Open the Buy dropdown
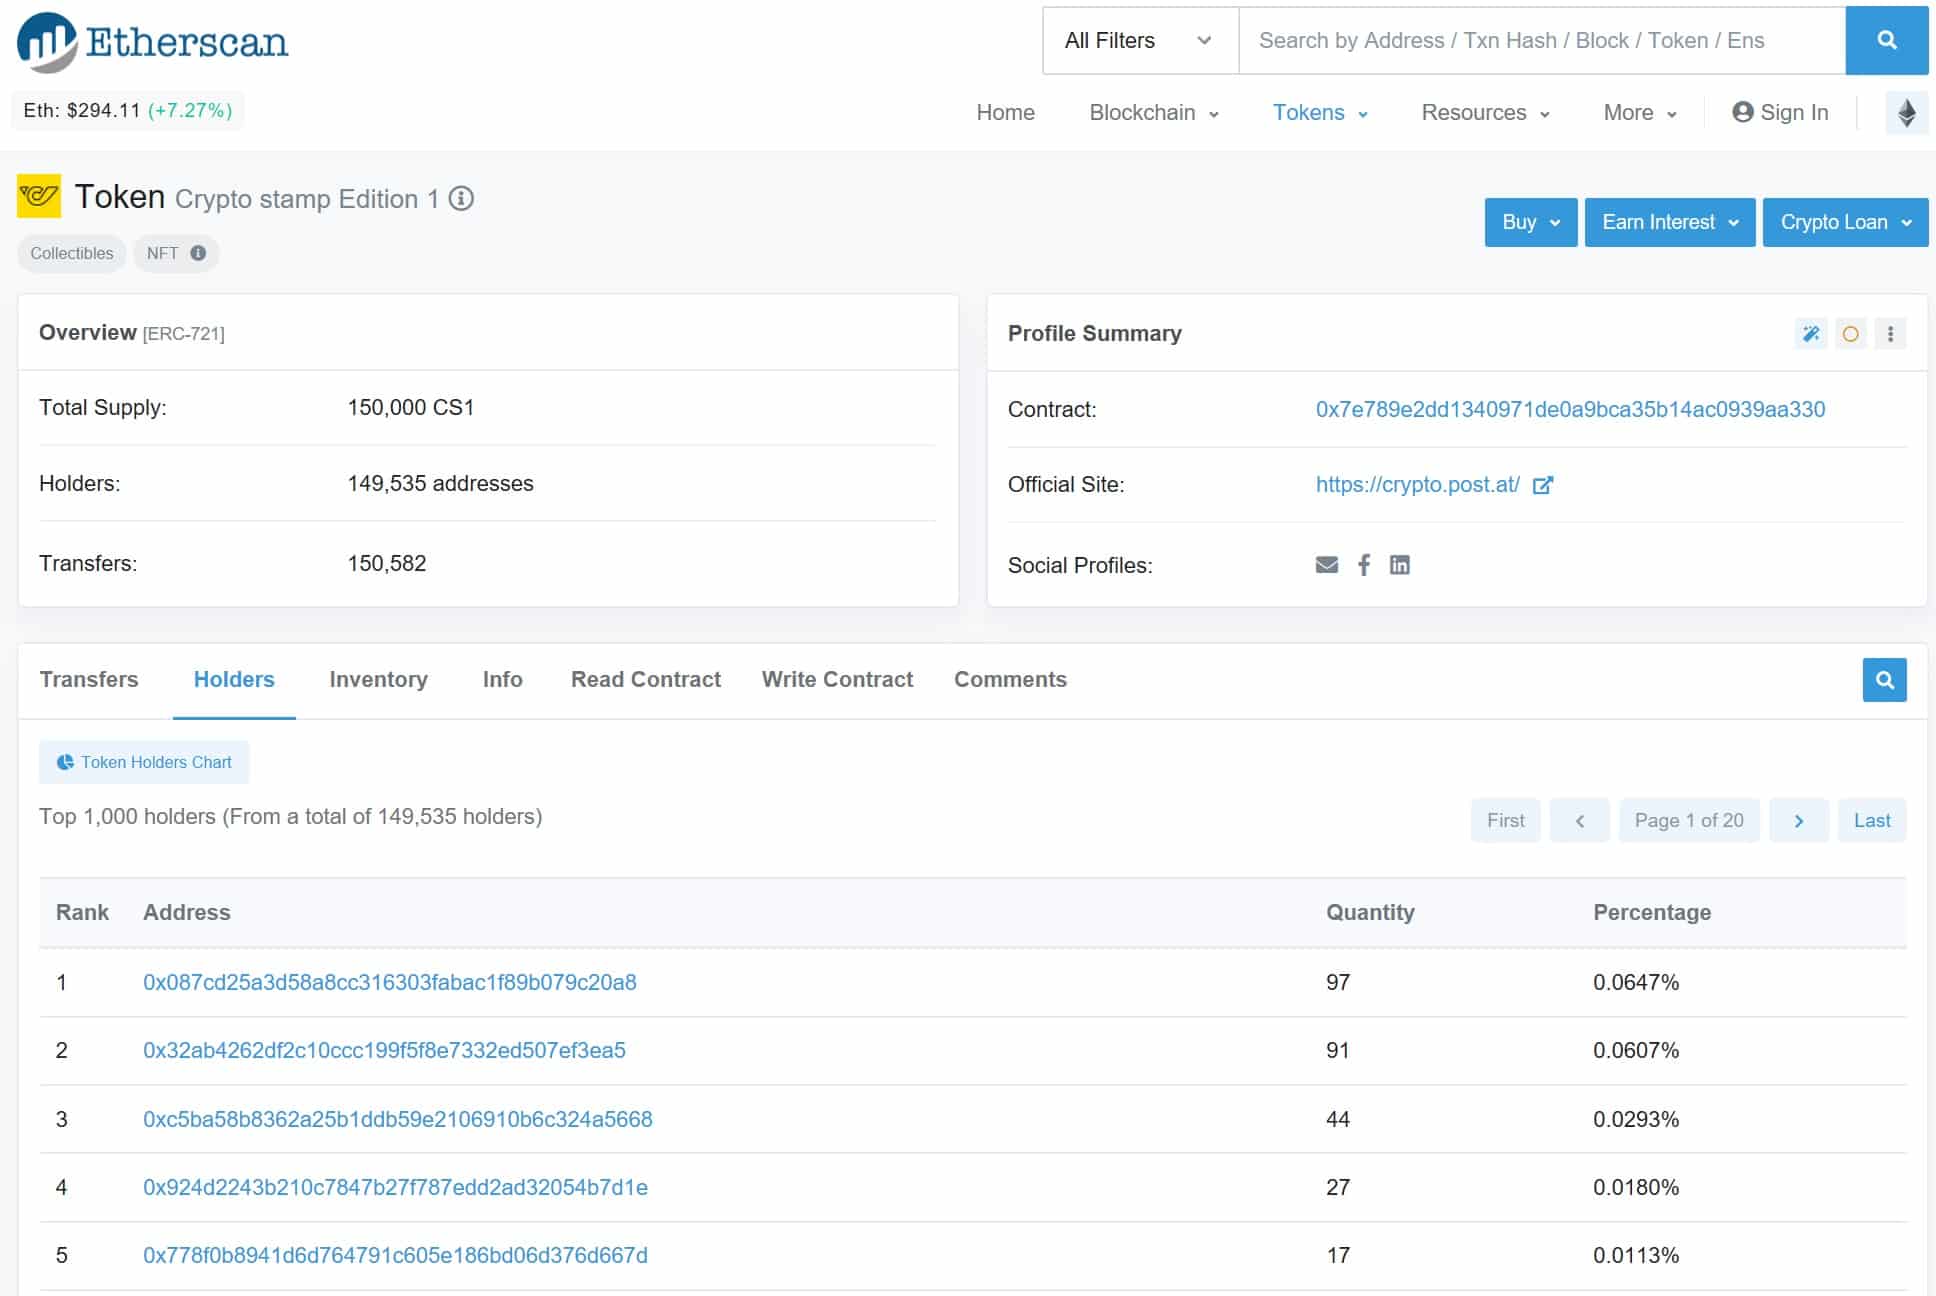Viewport: 1936px width, 1296px height. tap(1531, 222)
